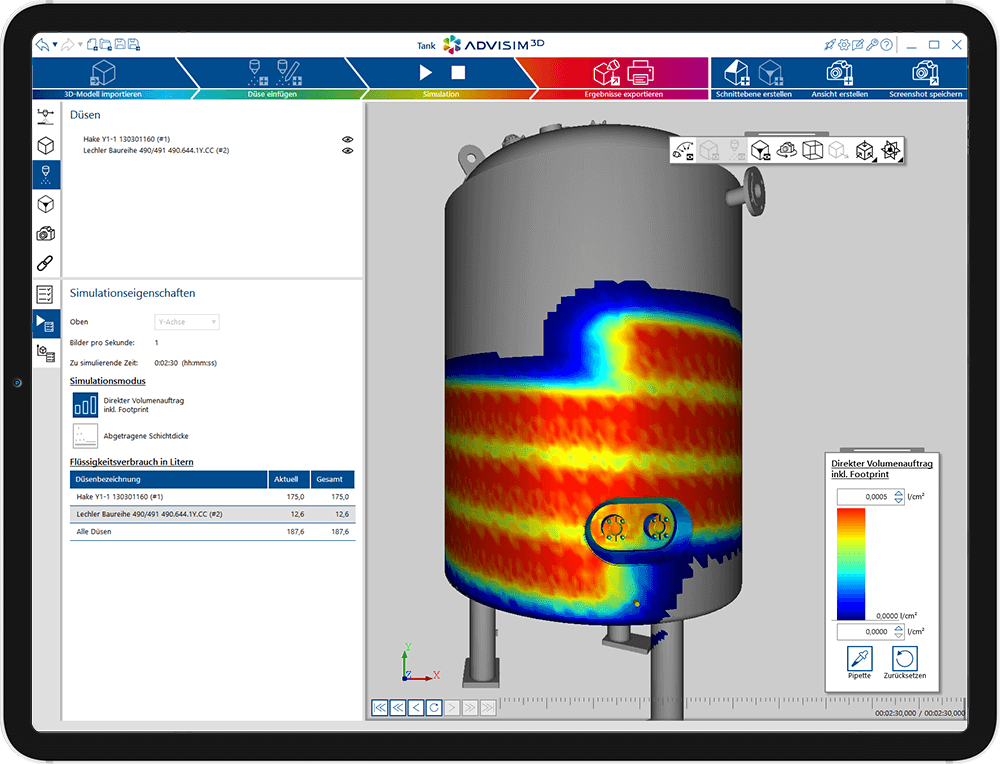Click the rotate camera view icon
The image size is (1000, 764).
pos(786,151)
